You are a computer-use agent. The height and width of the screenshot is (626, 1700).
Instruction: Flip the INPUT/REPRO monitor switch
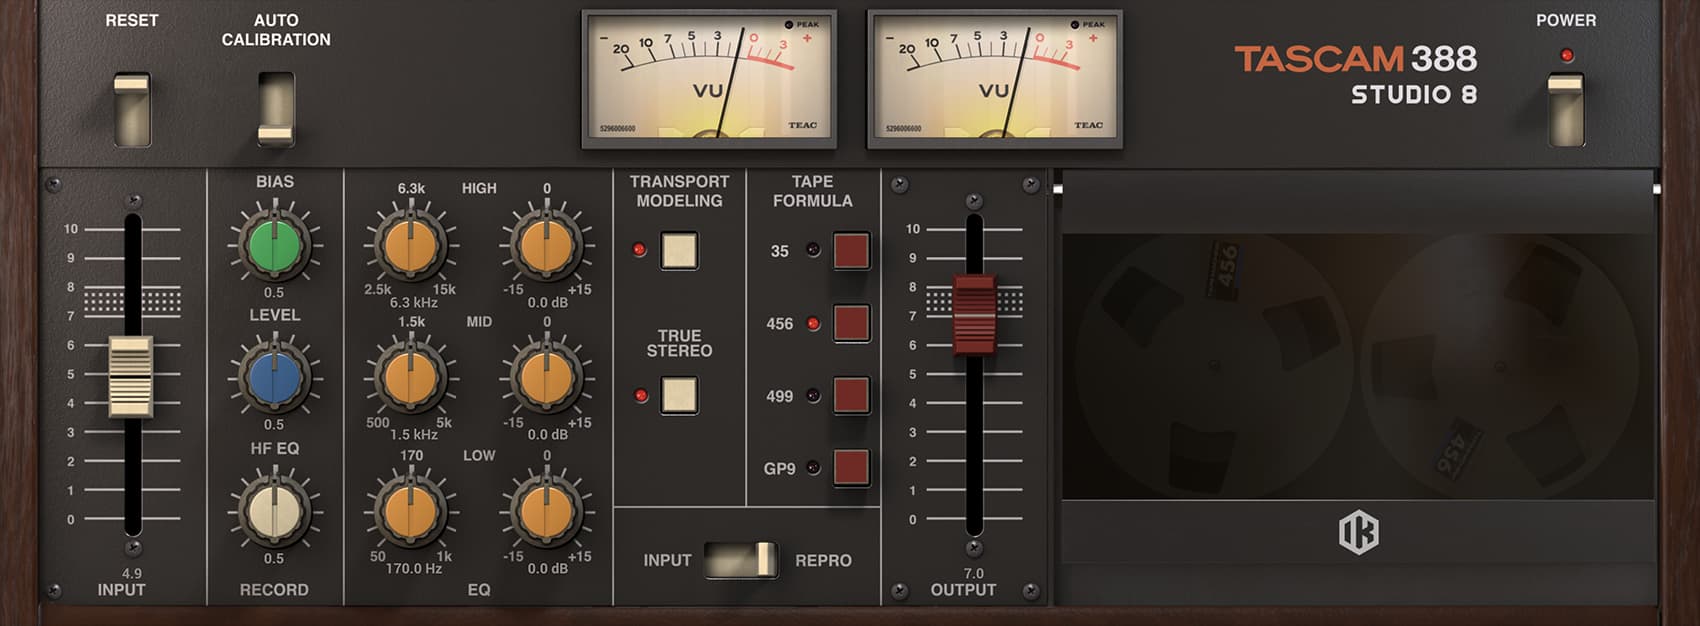[740, 560]
